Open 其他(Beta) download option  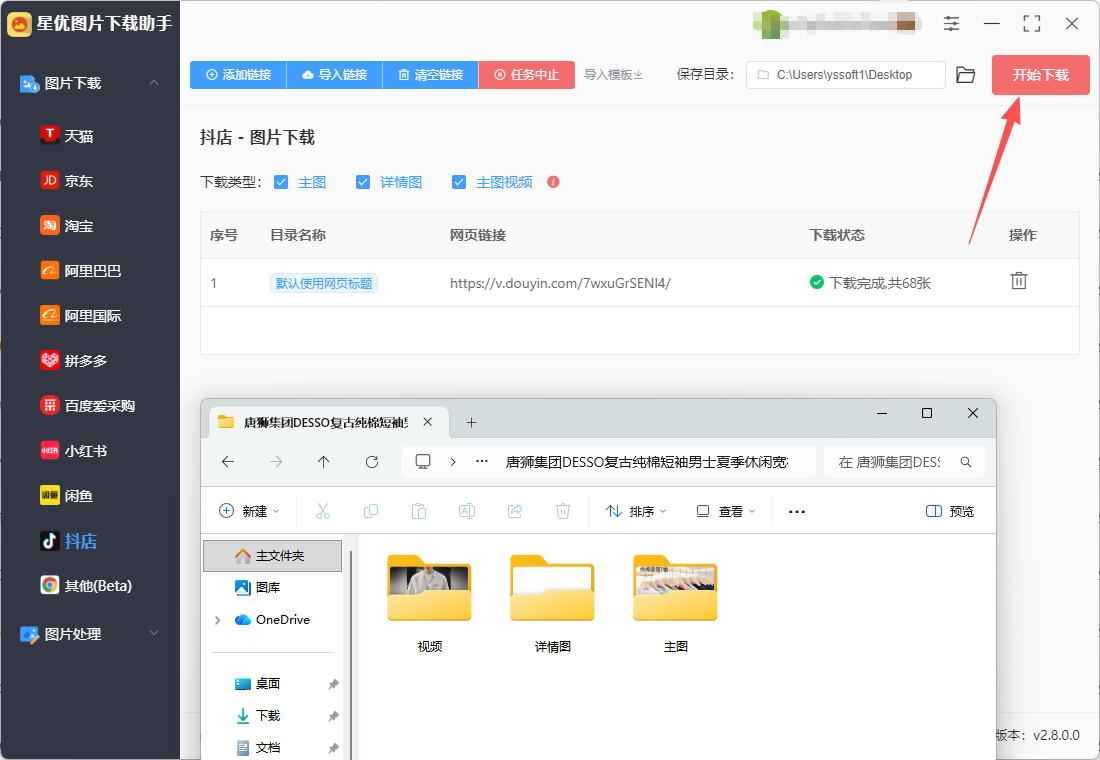86,585
